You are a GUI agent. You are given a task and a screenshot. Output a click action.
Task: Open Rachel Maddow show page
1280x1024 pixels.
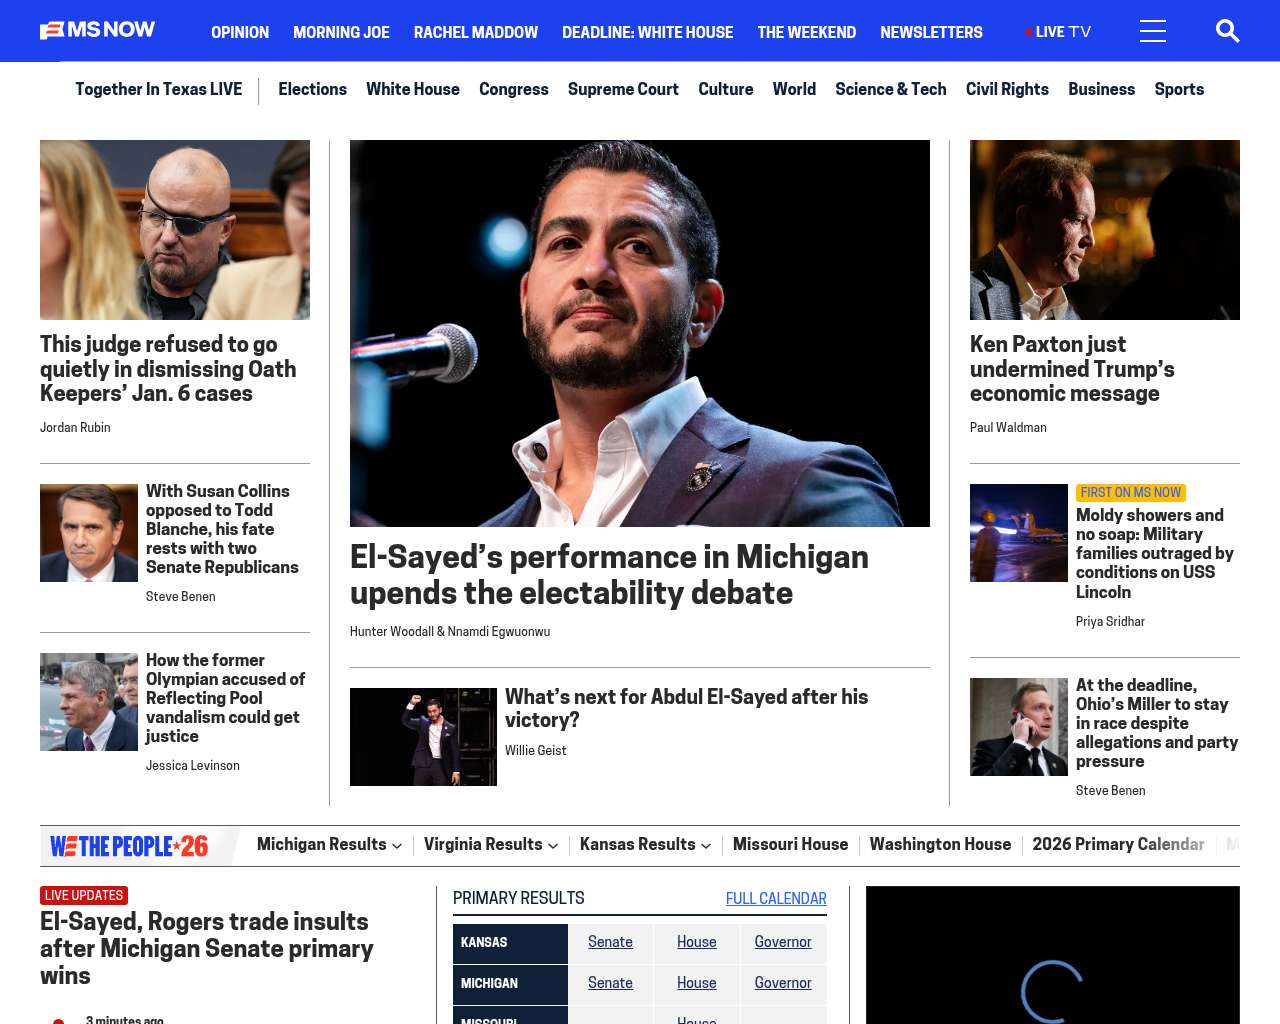(x=476, y=32)
